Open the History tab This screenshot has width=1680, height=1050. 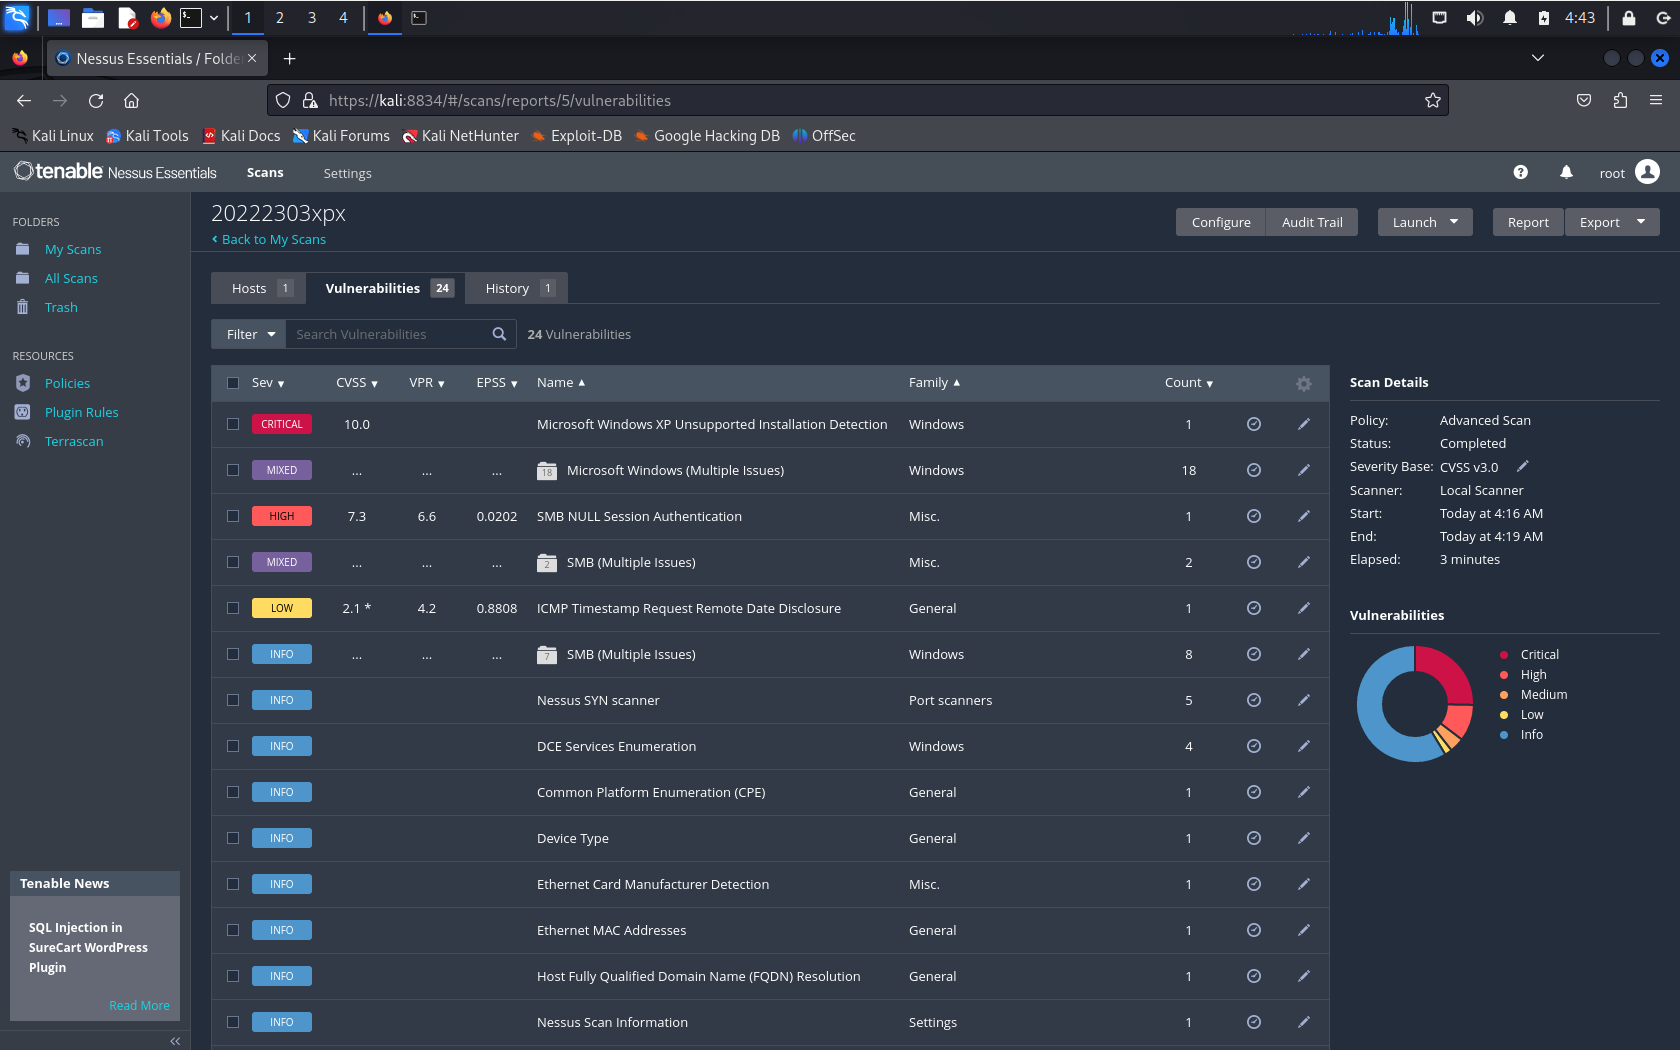[517, 288]
